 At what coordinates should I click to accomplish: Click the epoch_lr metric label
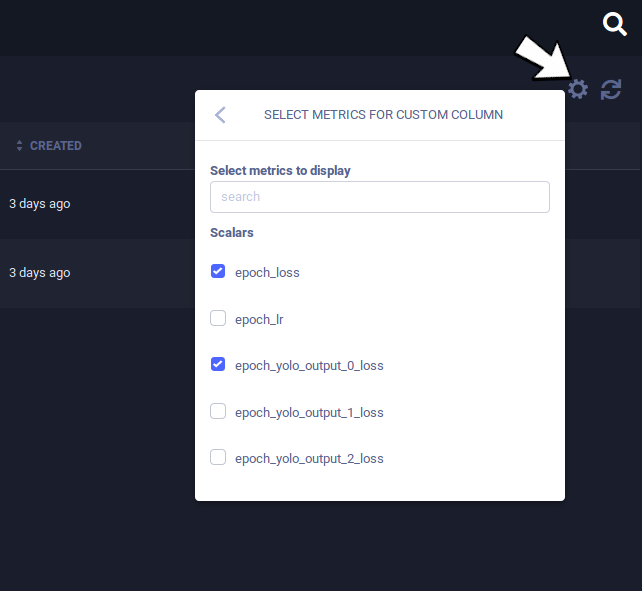click(257, 319)
